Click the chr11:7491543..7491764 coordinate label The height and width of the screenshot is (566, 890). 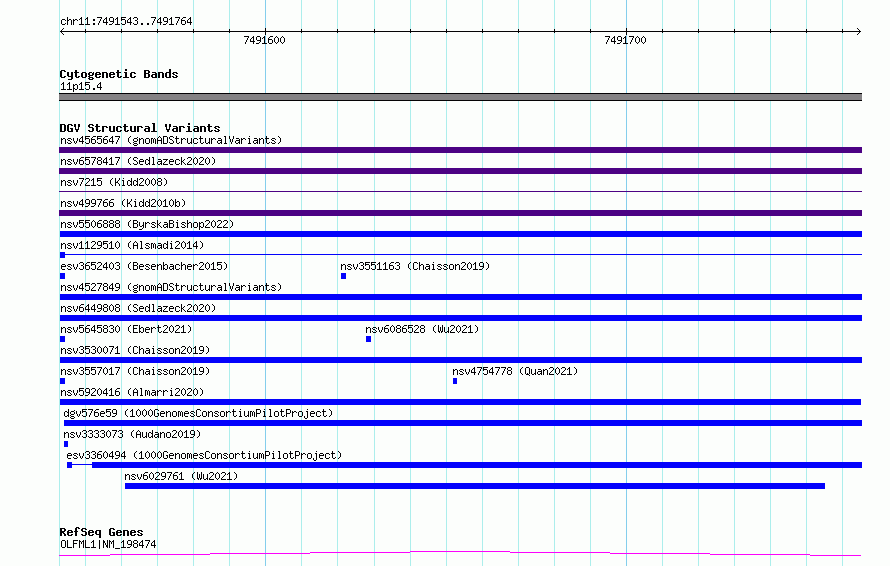(126, 21)
